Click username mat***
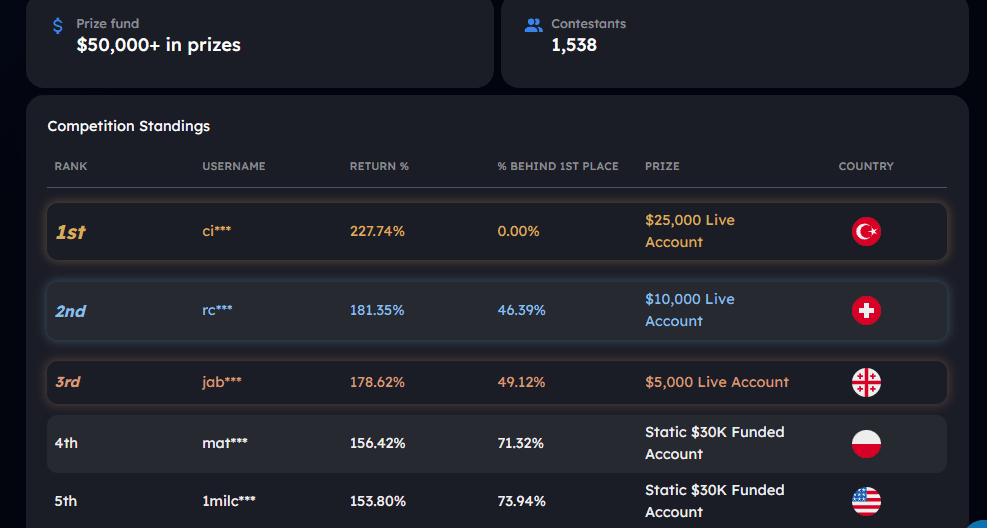Screen dimensions: 987x528 coord(225,443)
